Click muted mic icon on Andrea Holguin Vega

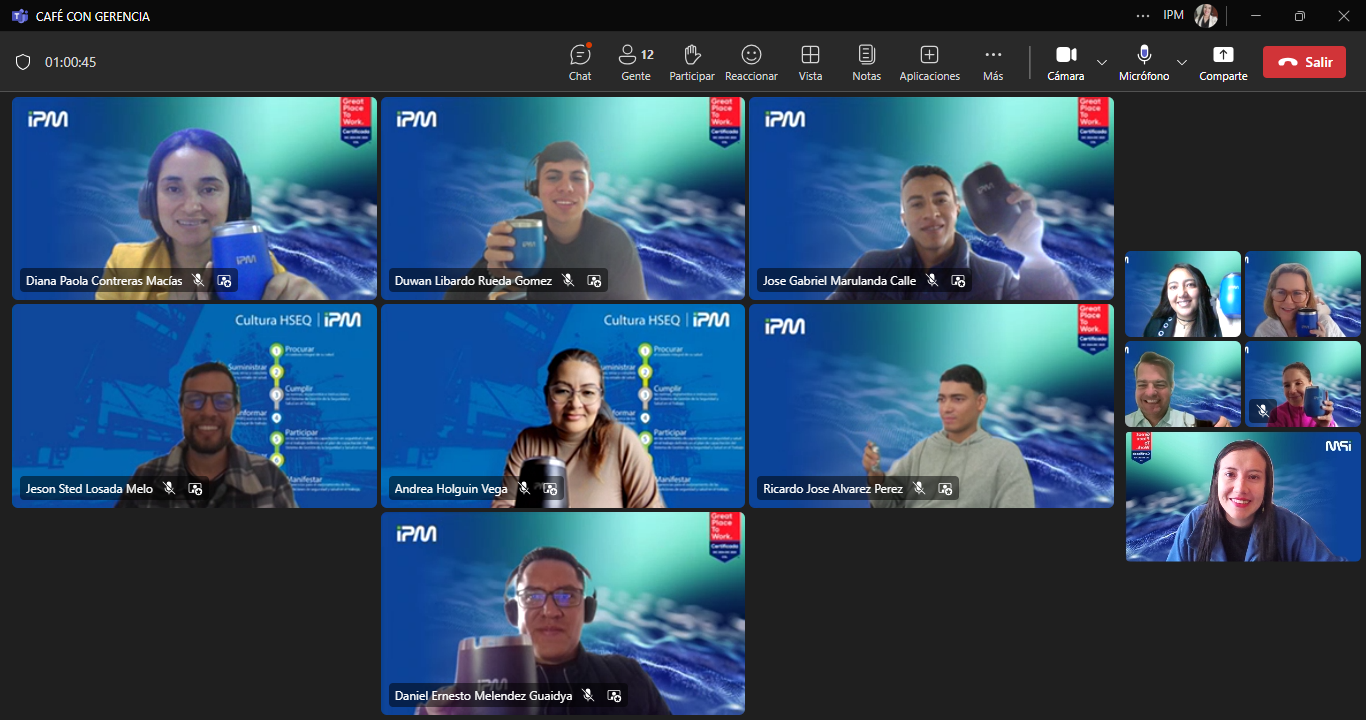(x=524, y=489)
